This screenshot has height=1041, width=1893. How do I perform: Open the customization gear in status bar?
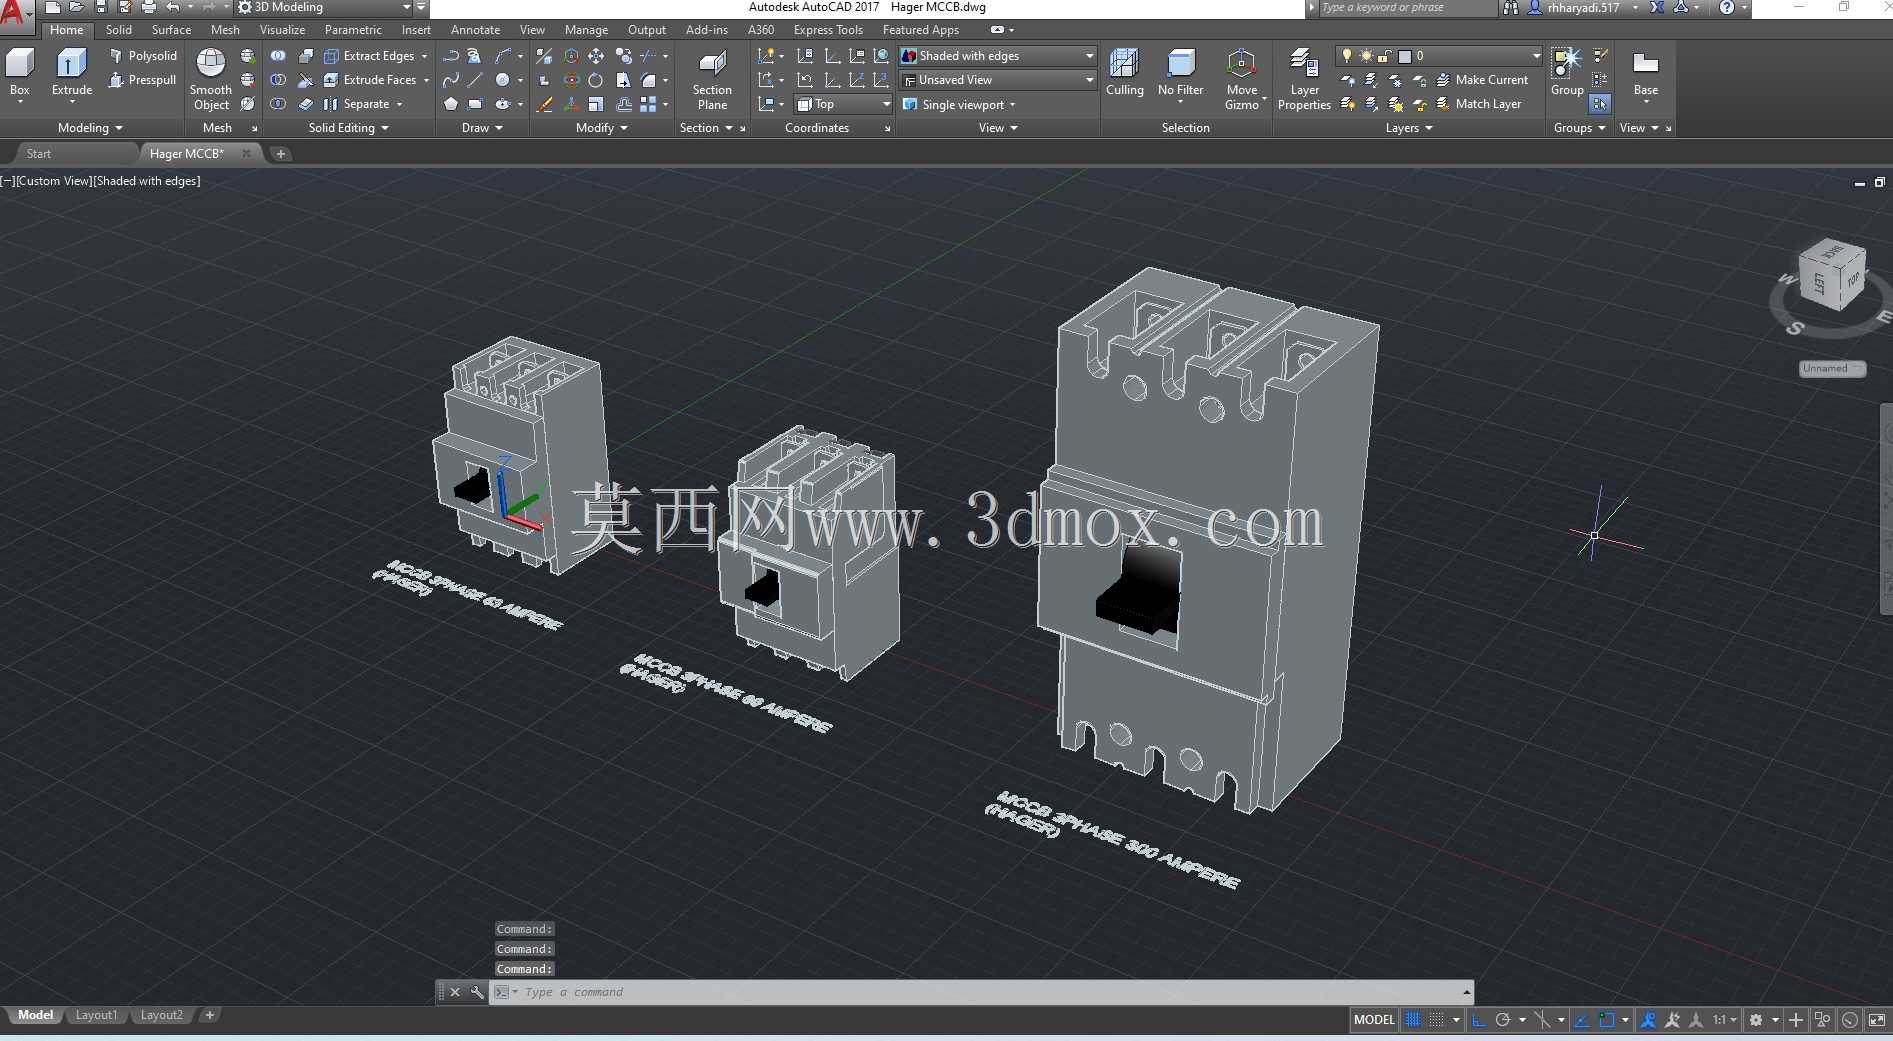1756,1020
